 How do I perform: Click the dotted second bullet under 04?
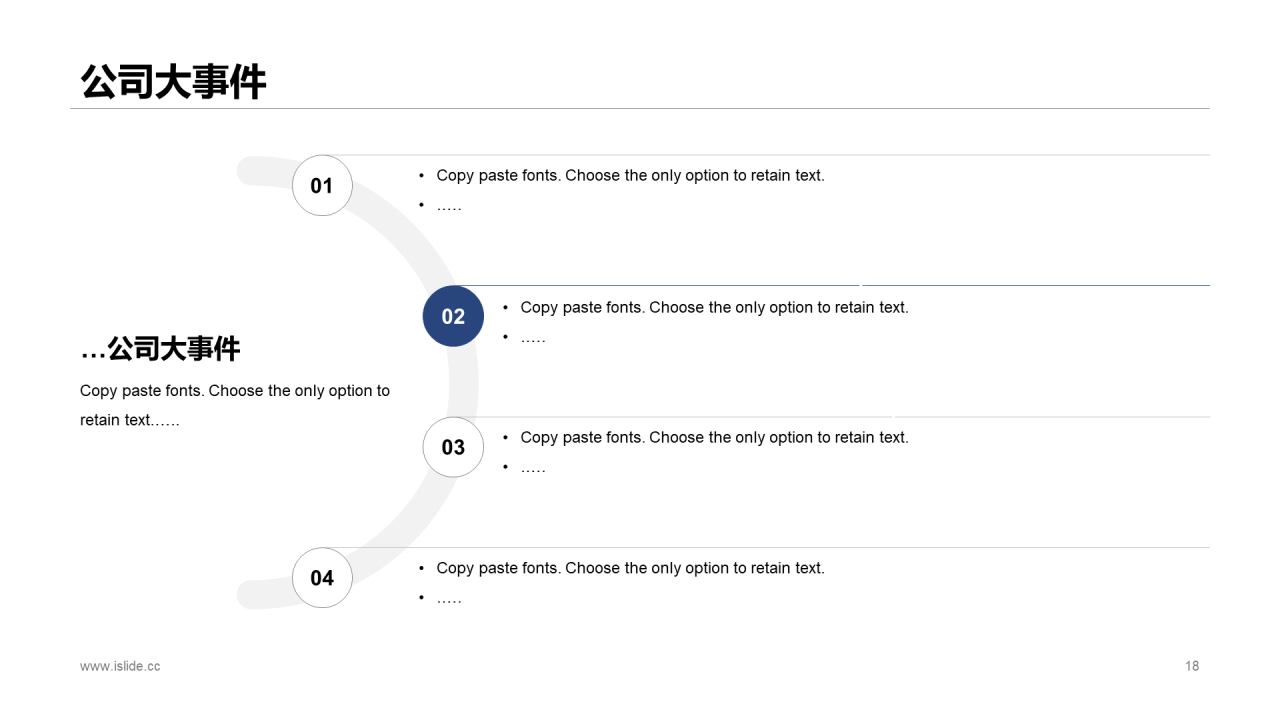coord(449,599)
